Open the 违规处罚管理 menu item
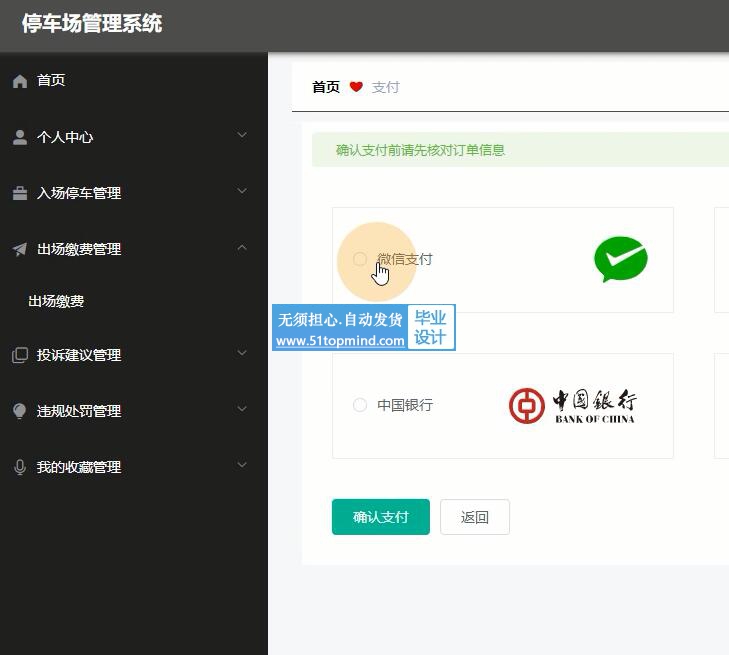Image resolution: width=729 pixels, height=655 pixels. coord(134,411)
